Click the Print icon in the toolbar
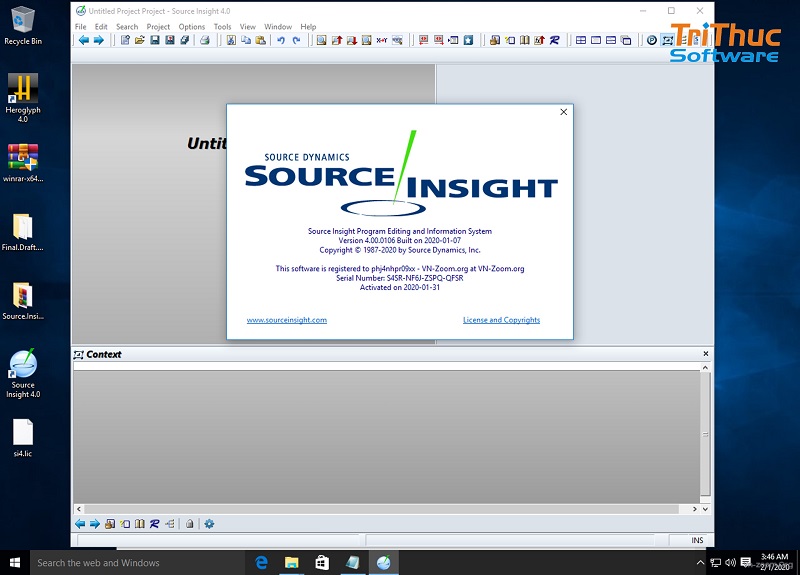This screenshot has height=575, width=800. [204, 40]
